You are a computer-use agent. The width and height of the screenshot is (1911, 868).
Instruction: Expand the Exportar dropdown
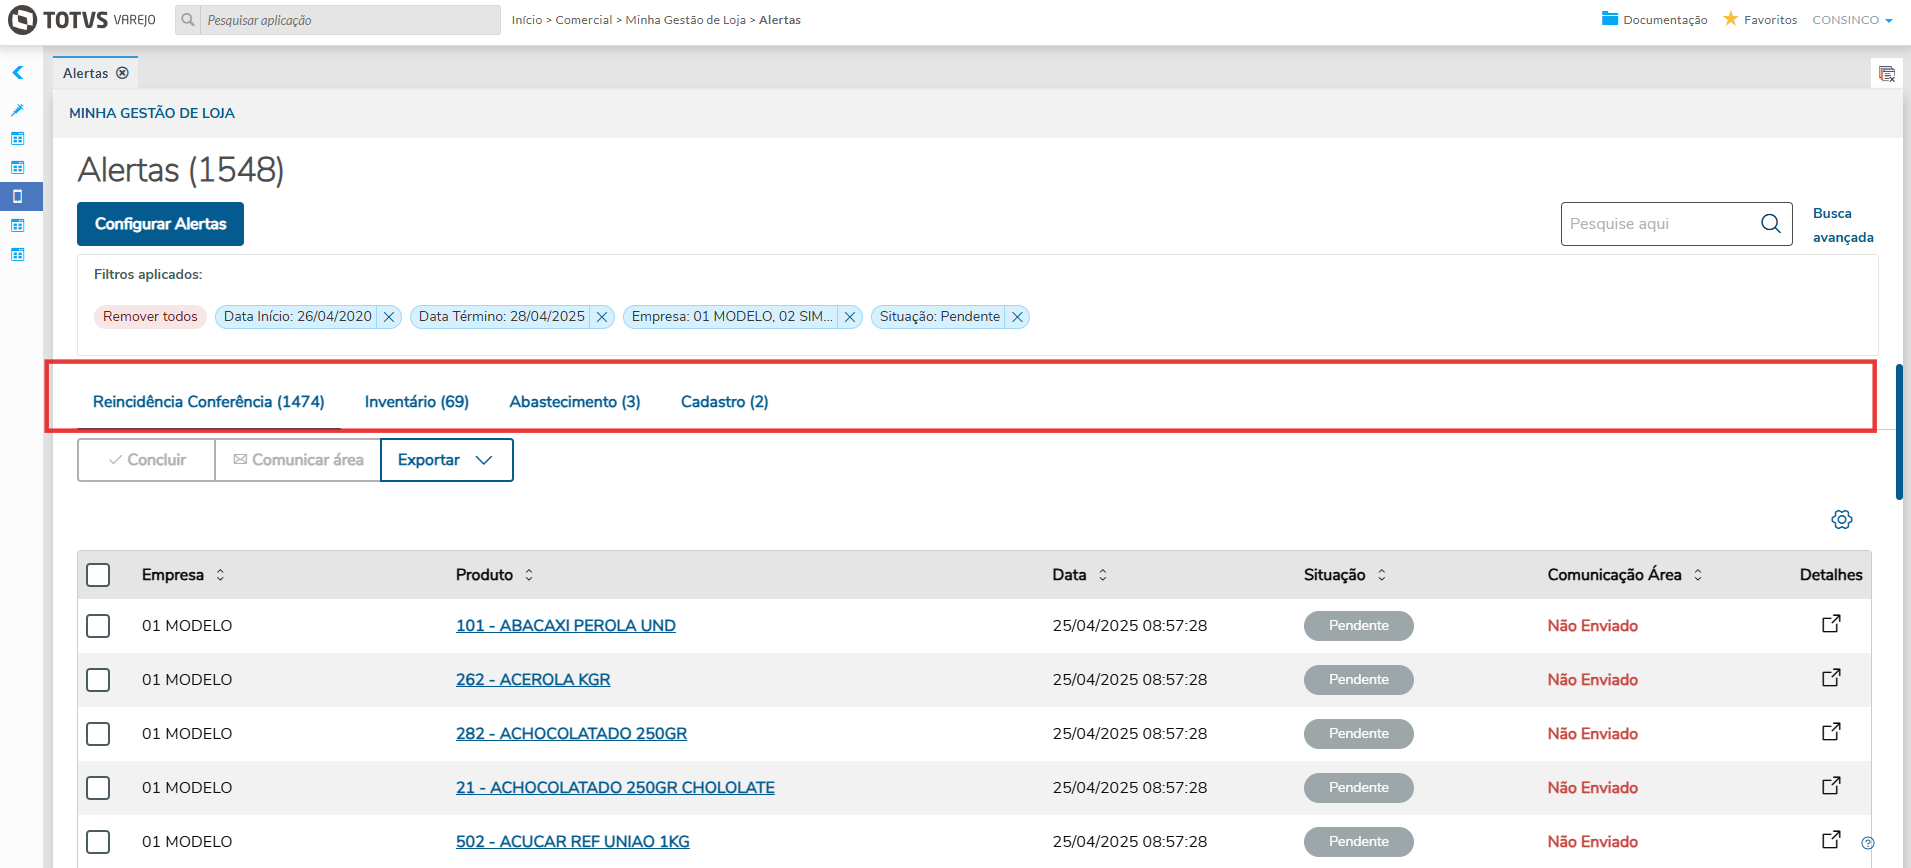[x=447, y=460]
